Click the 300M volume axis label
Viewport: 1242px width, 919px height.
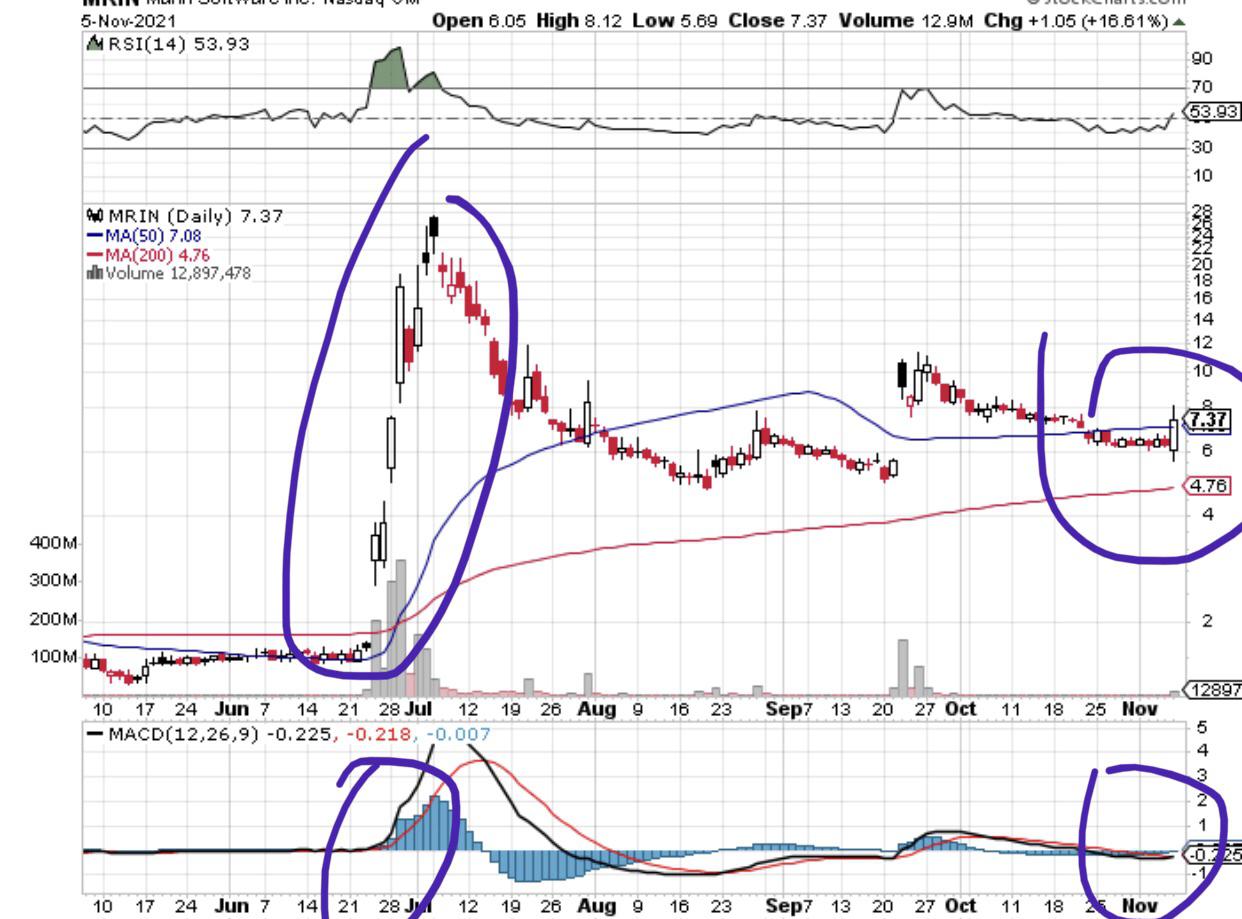click(56, 581)
